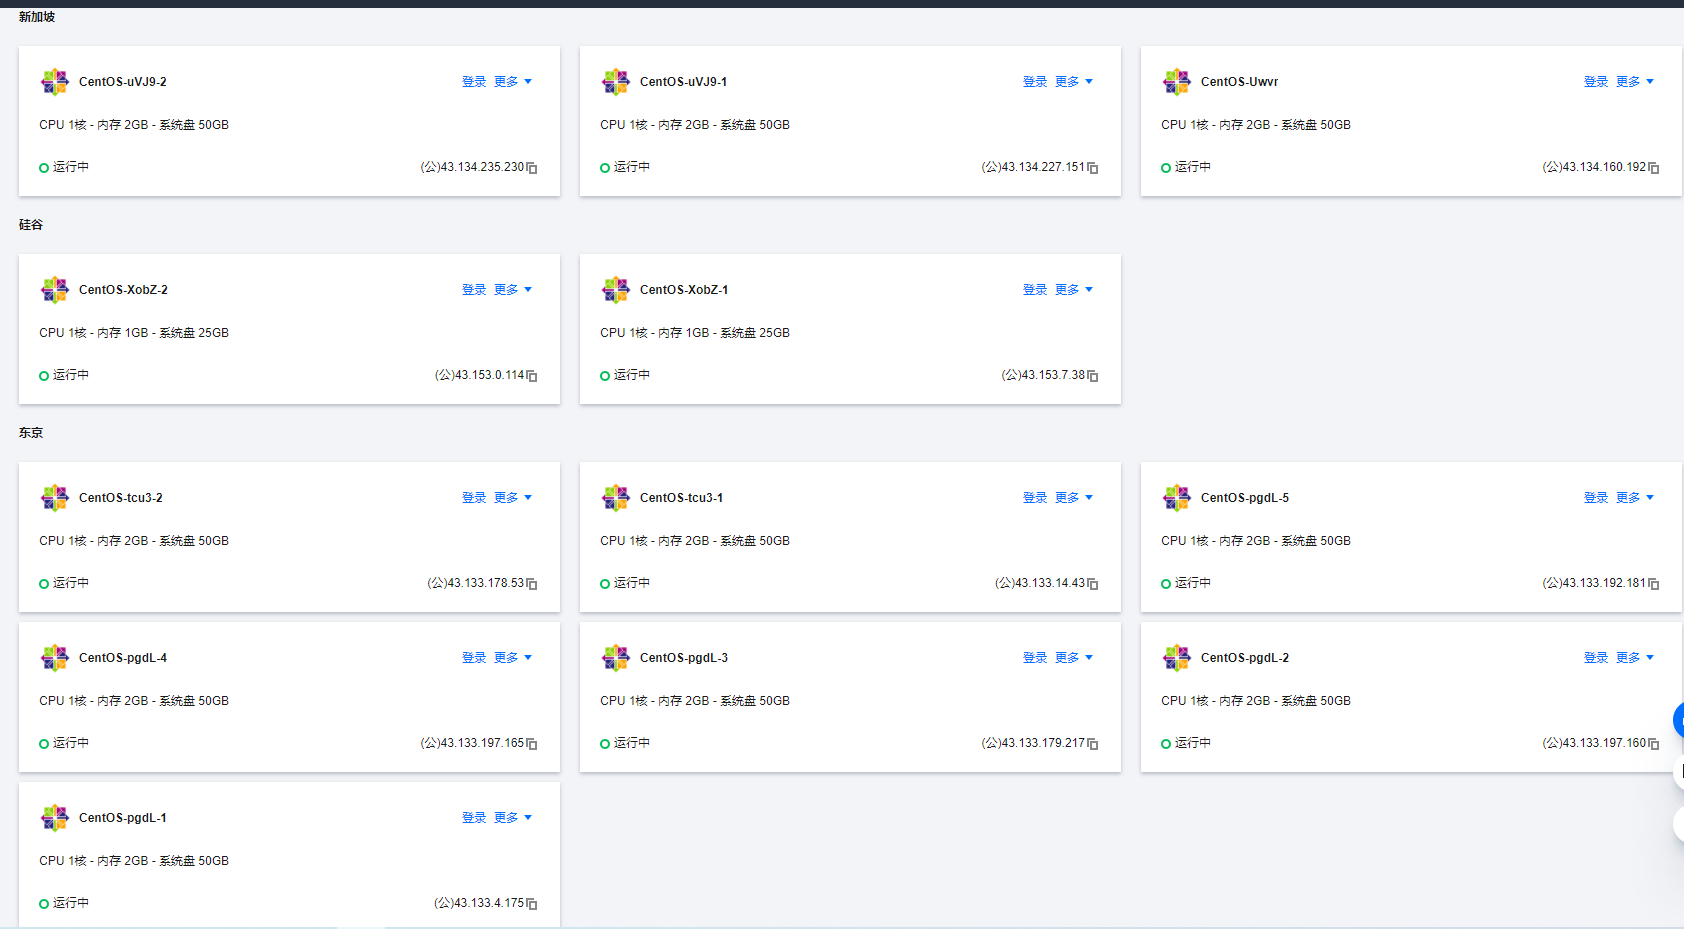
Task: Click the CentOS logo of CentOS-XobZ-1
Action: click(x=615, y=290)
